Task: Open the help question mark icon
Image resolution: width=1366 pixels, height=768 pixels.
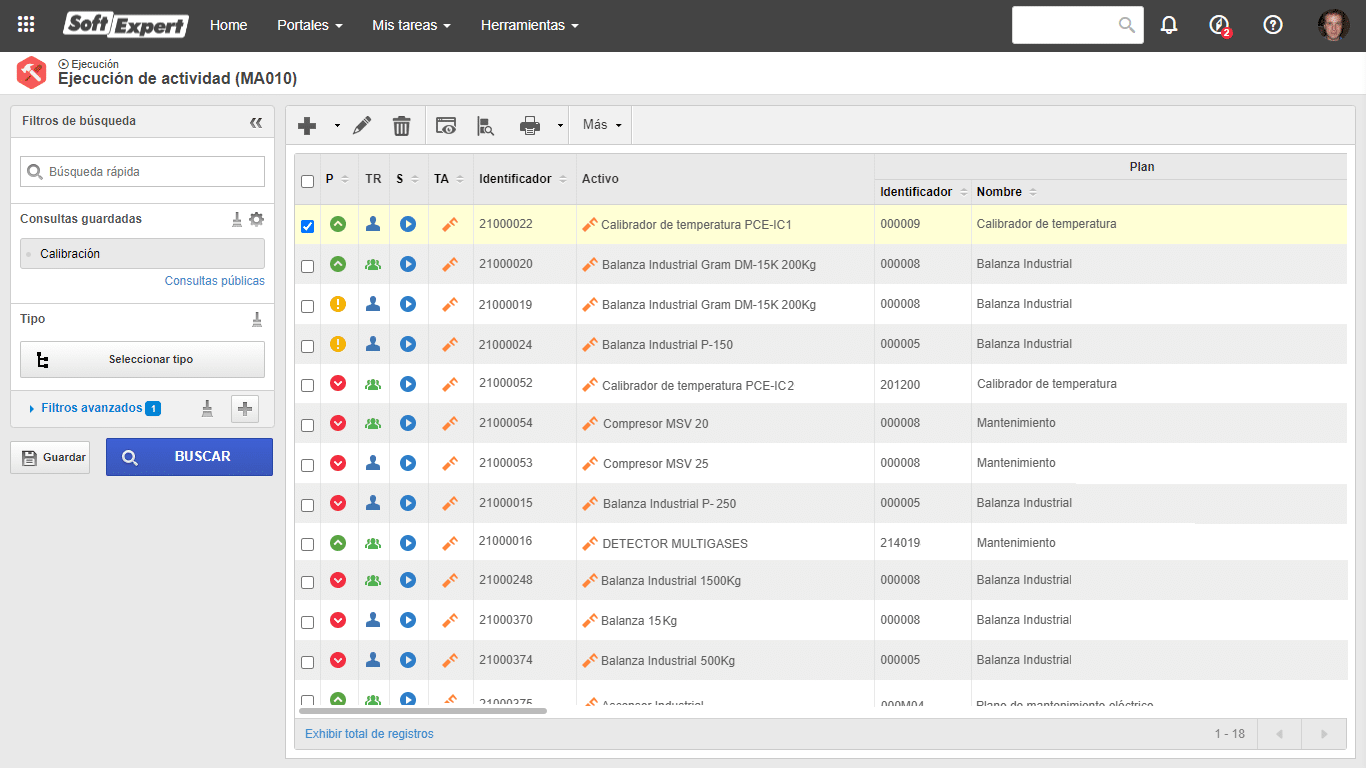Action: point(1273,25)
